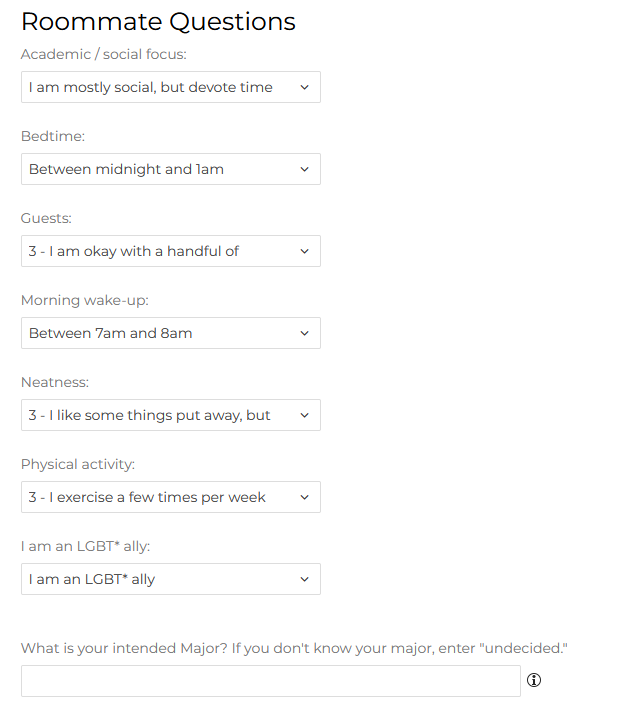The width and height of the screenshot is (630, 727).
Task: Expand the Bedtime dropdown
Action: coord(170,169)
